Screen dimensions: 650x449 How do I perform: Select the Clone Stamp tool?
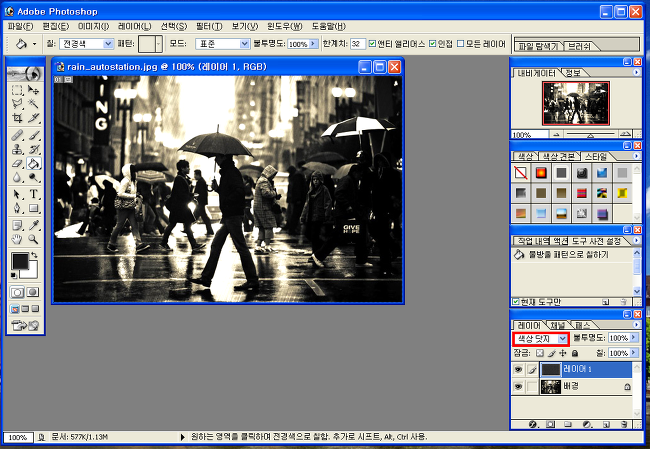[17, 149]
